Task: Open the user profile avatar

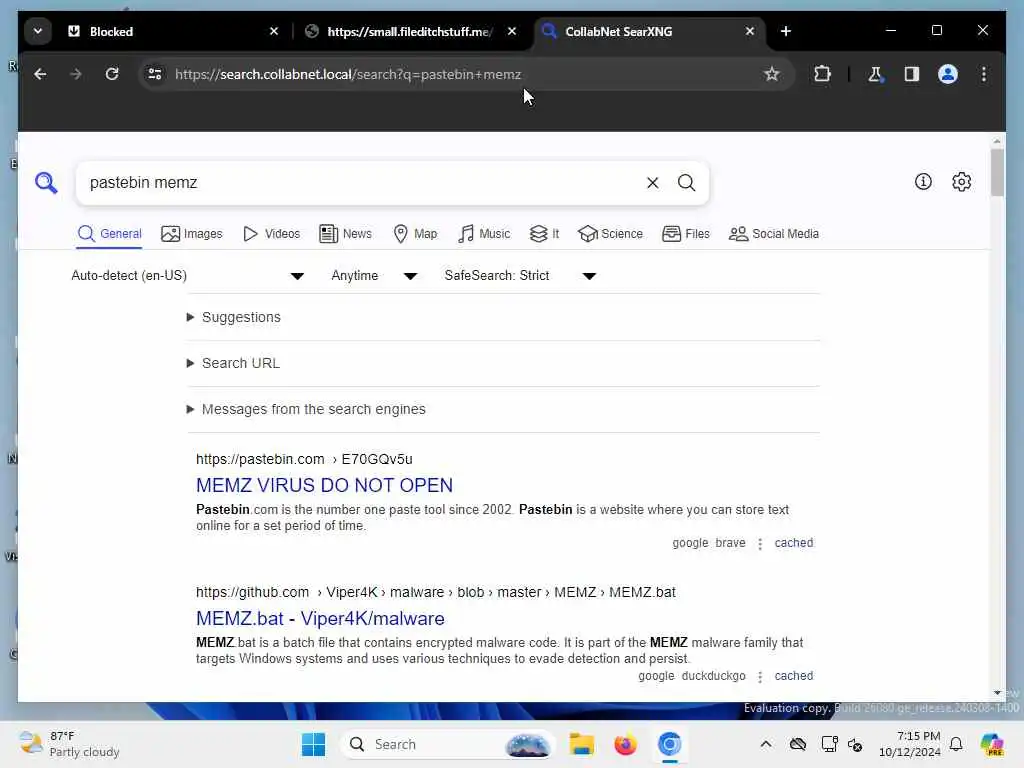Action: point(948,74)
